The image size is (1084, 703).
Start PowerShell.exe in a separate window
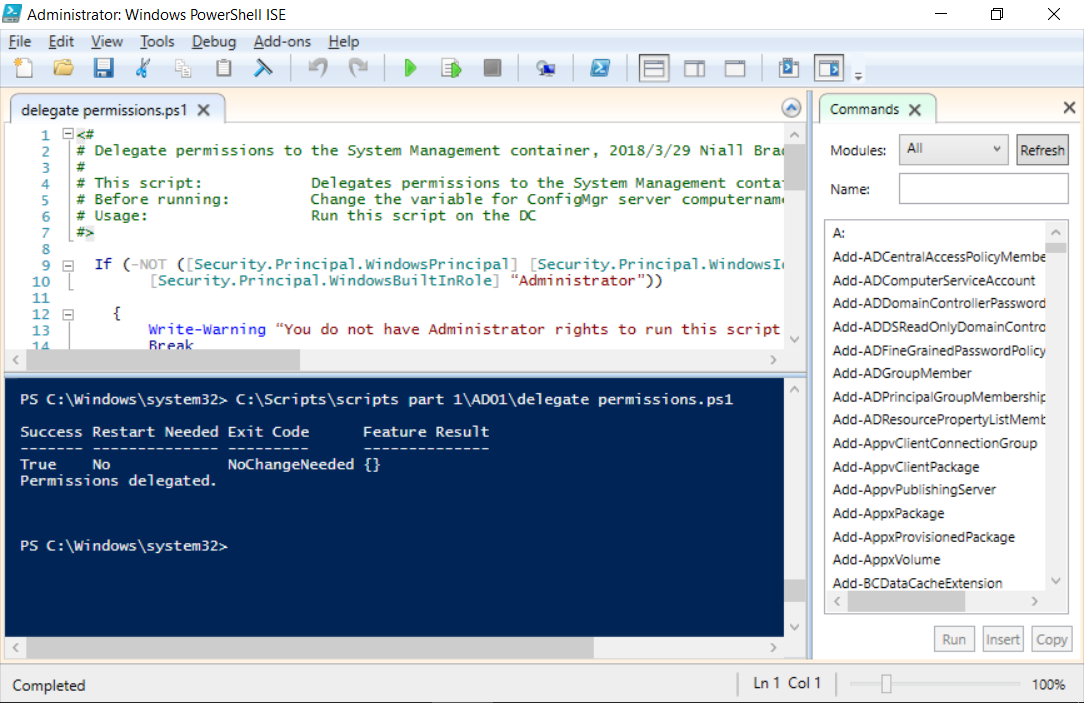pos(600,68)
